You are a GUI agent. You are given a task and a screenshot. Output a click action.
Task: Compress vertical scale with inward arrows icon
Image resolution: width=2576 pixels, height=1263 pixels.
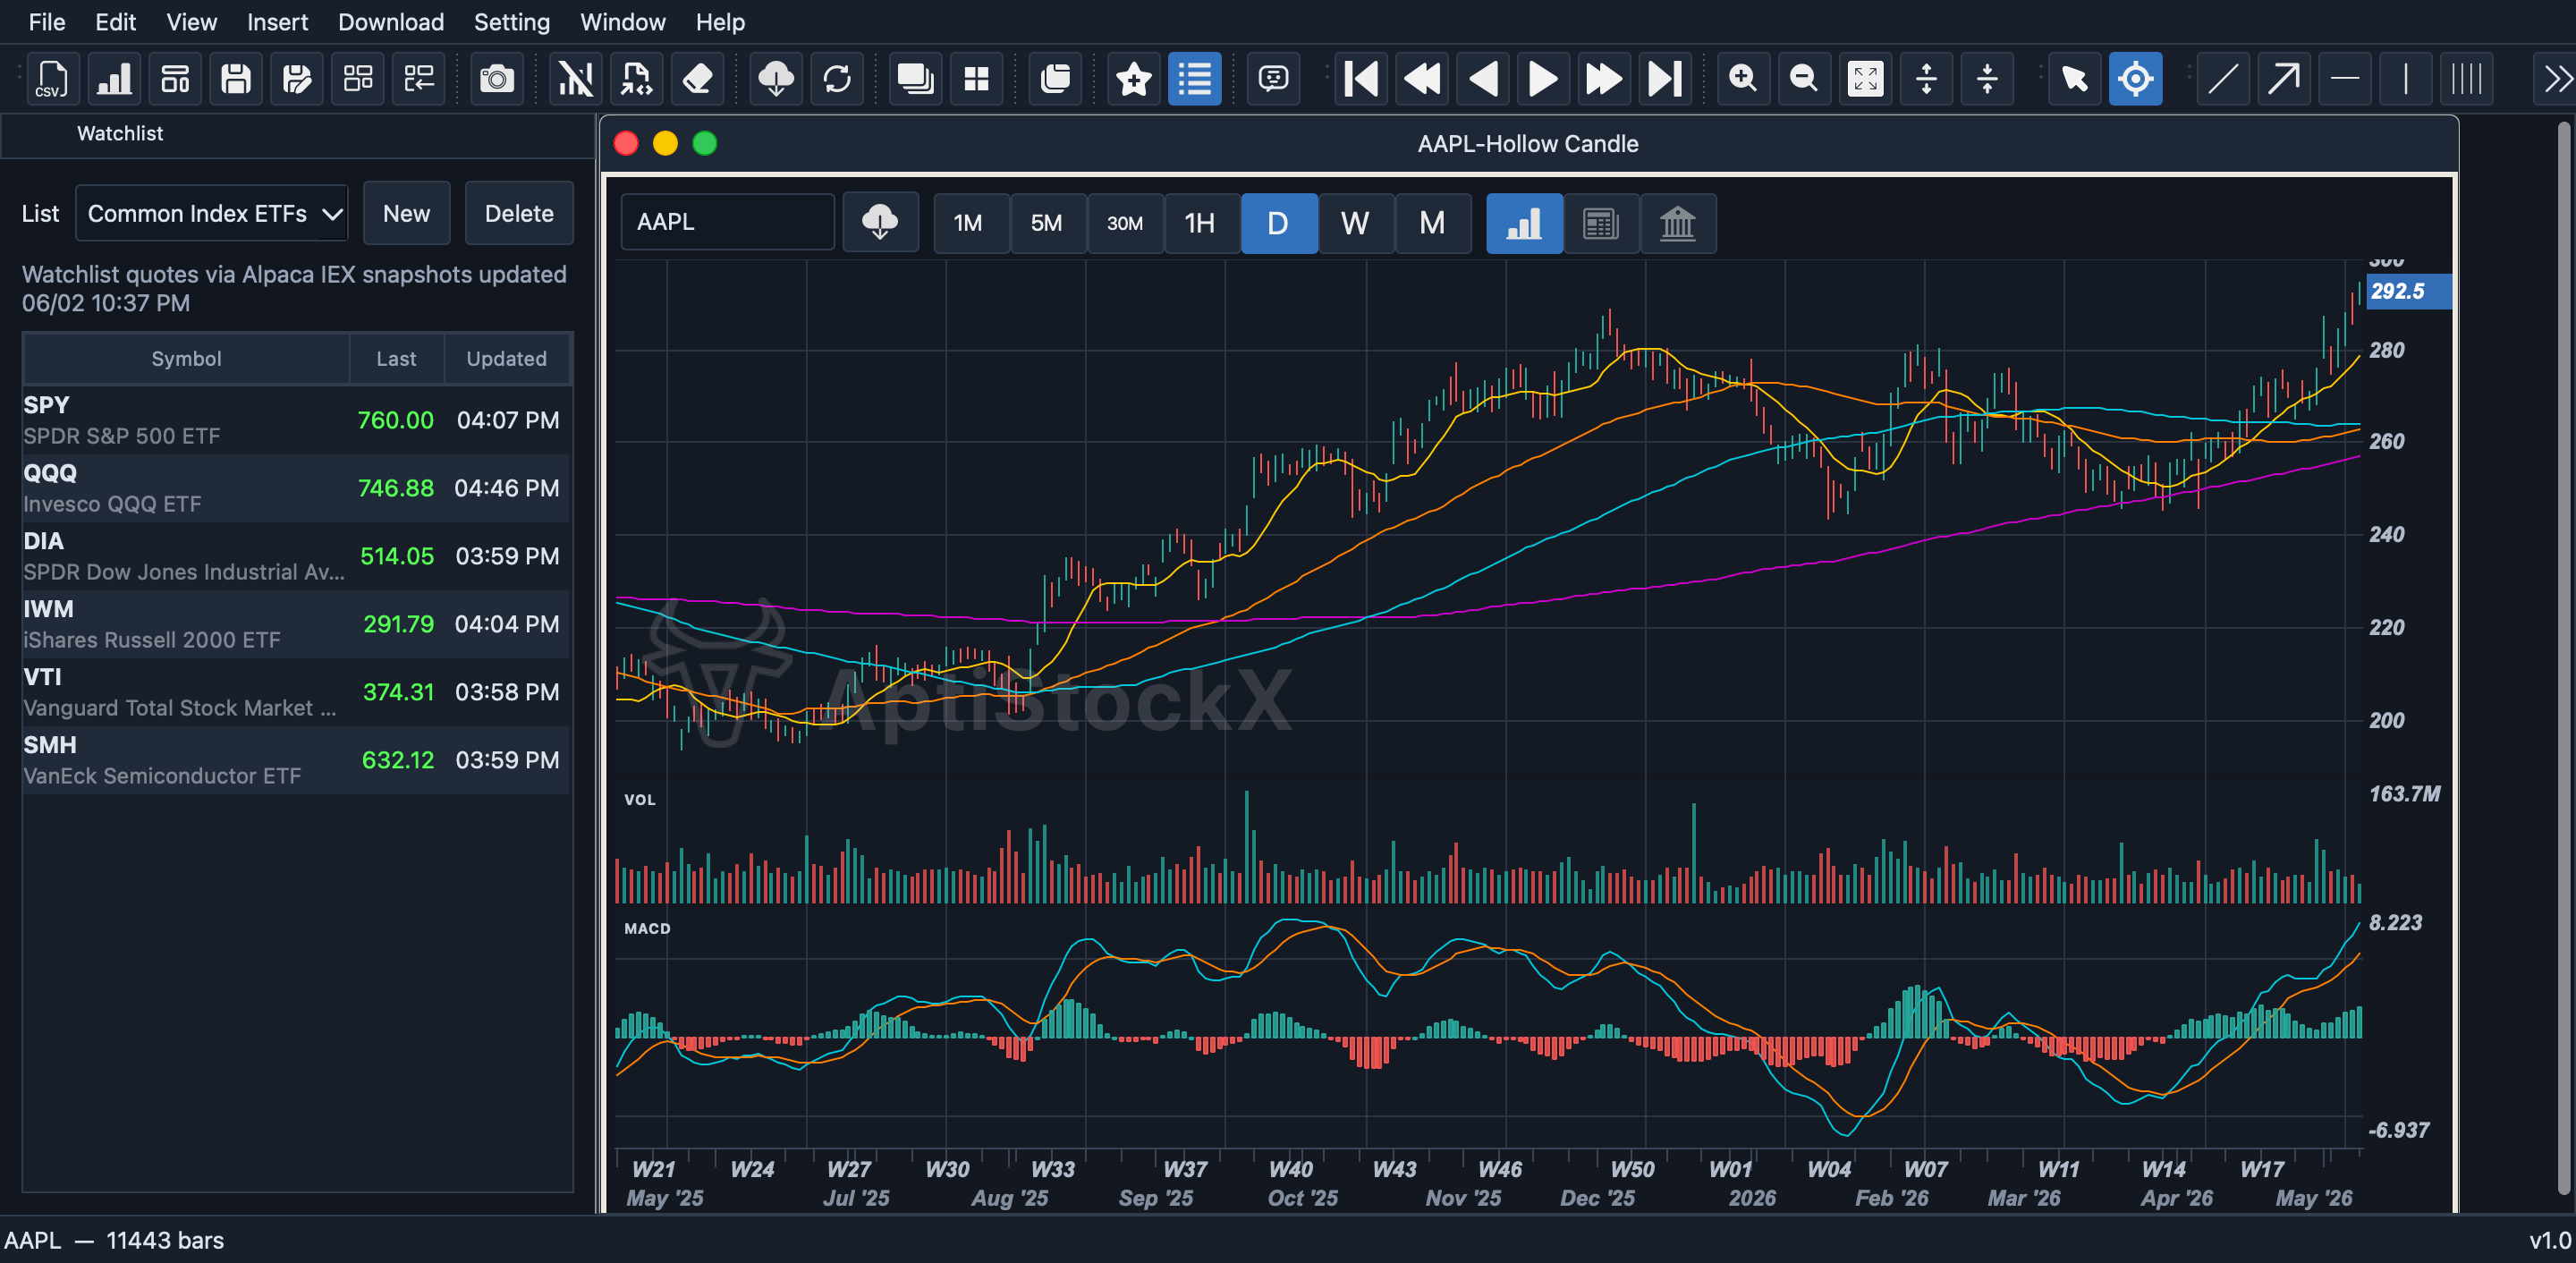(1987, 78)
